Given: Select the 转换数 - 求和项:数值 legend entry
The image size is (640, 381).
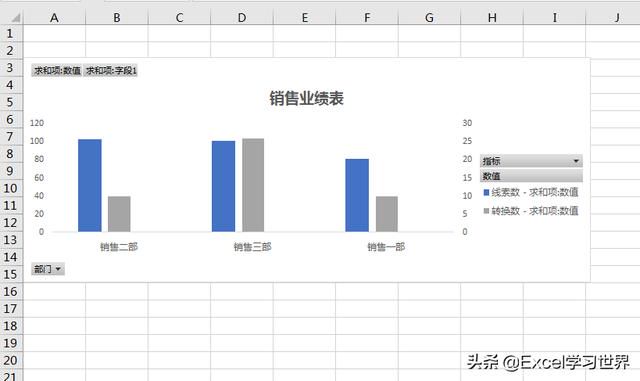Looking at the screenshot, I should pos(531,211).
